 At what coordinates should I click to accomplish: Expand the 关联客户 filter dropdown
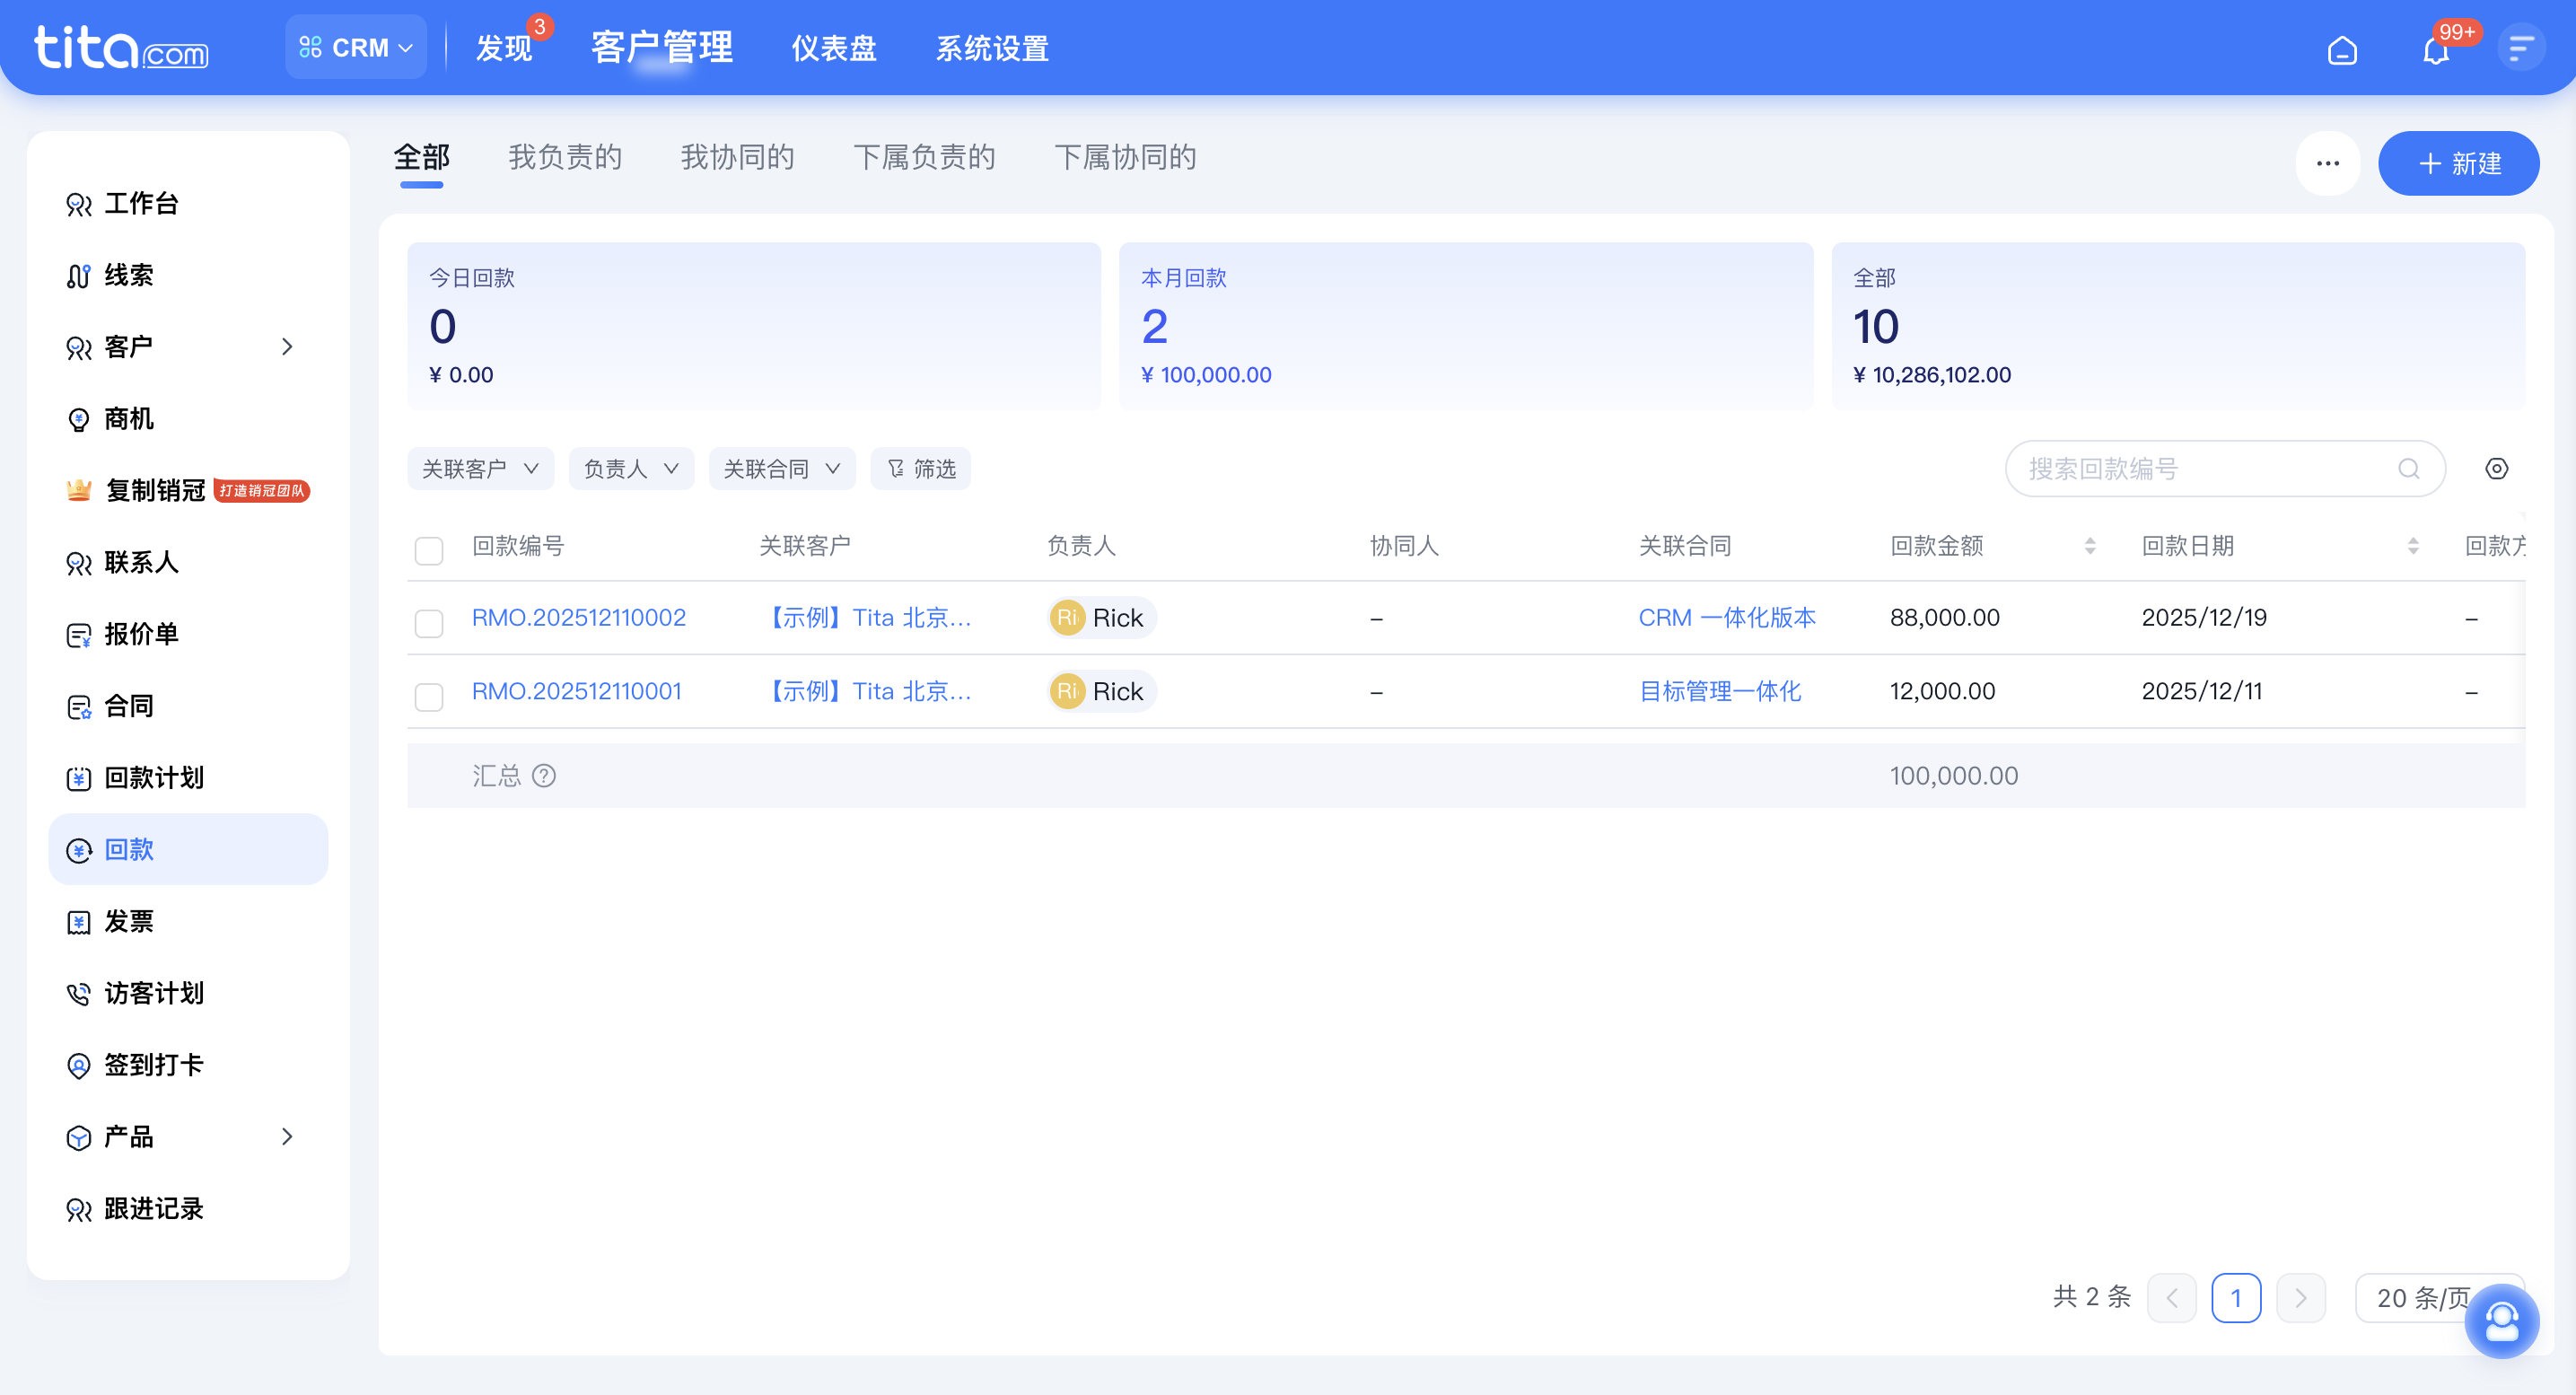click(481, 468)
